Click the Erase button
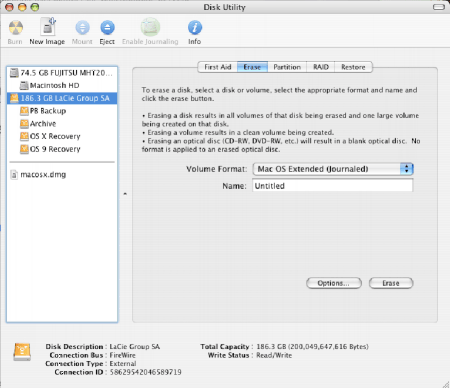Screen dimensions: 450x388 tap(391, 283)
